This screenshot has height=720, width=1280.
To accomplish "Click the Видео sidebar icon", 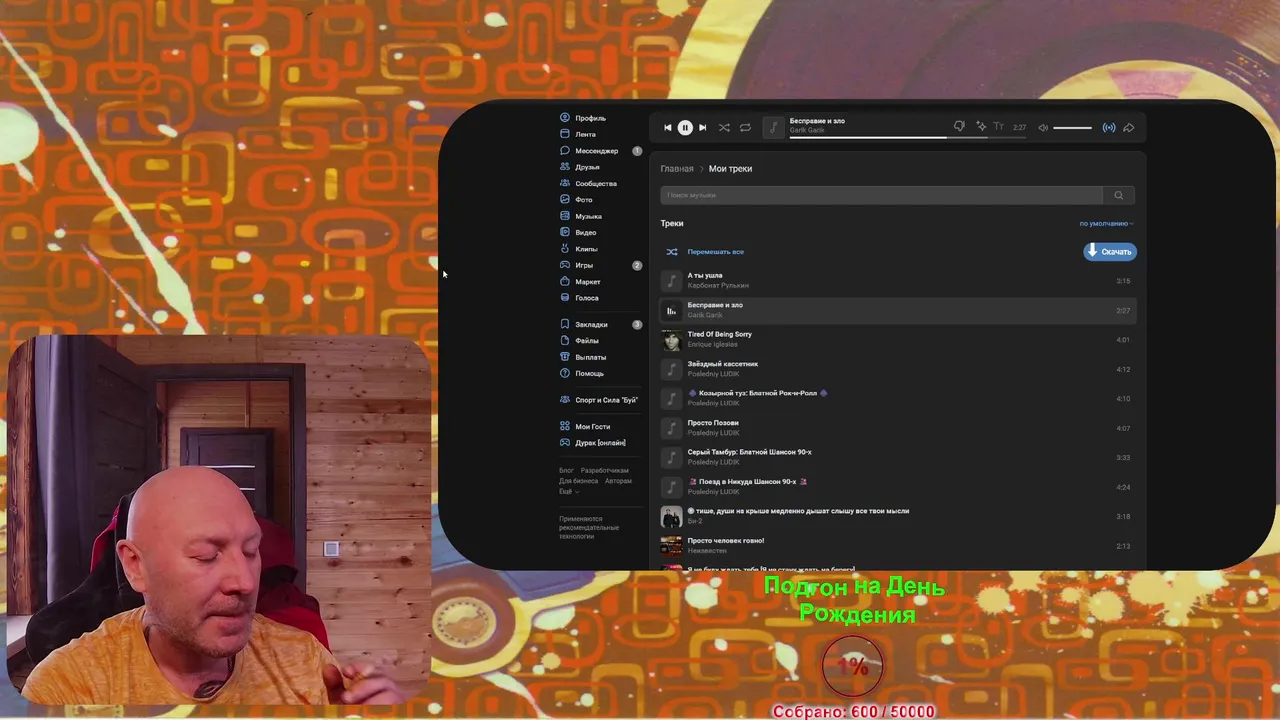I will [x=565, y=232].
